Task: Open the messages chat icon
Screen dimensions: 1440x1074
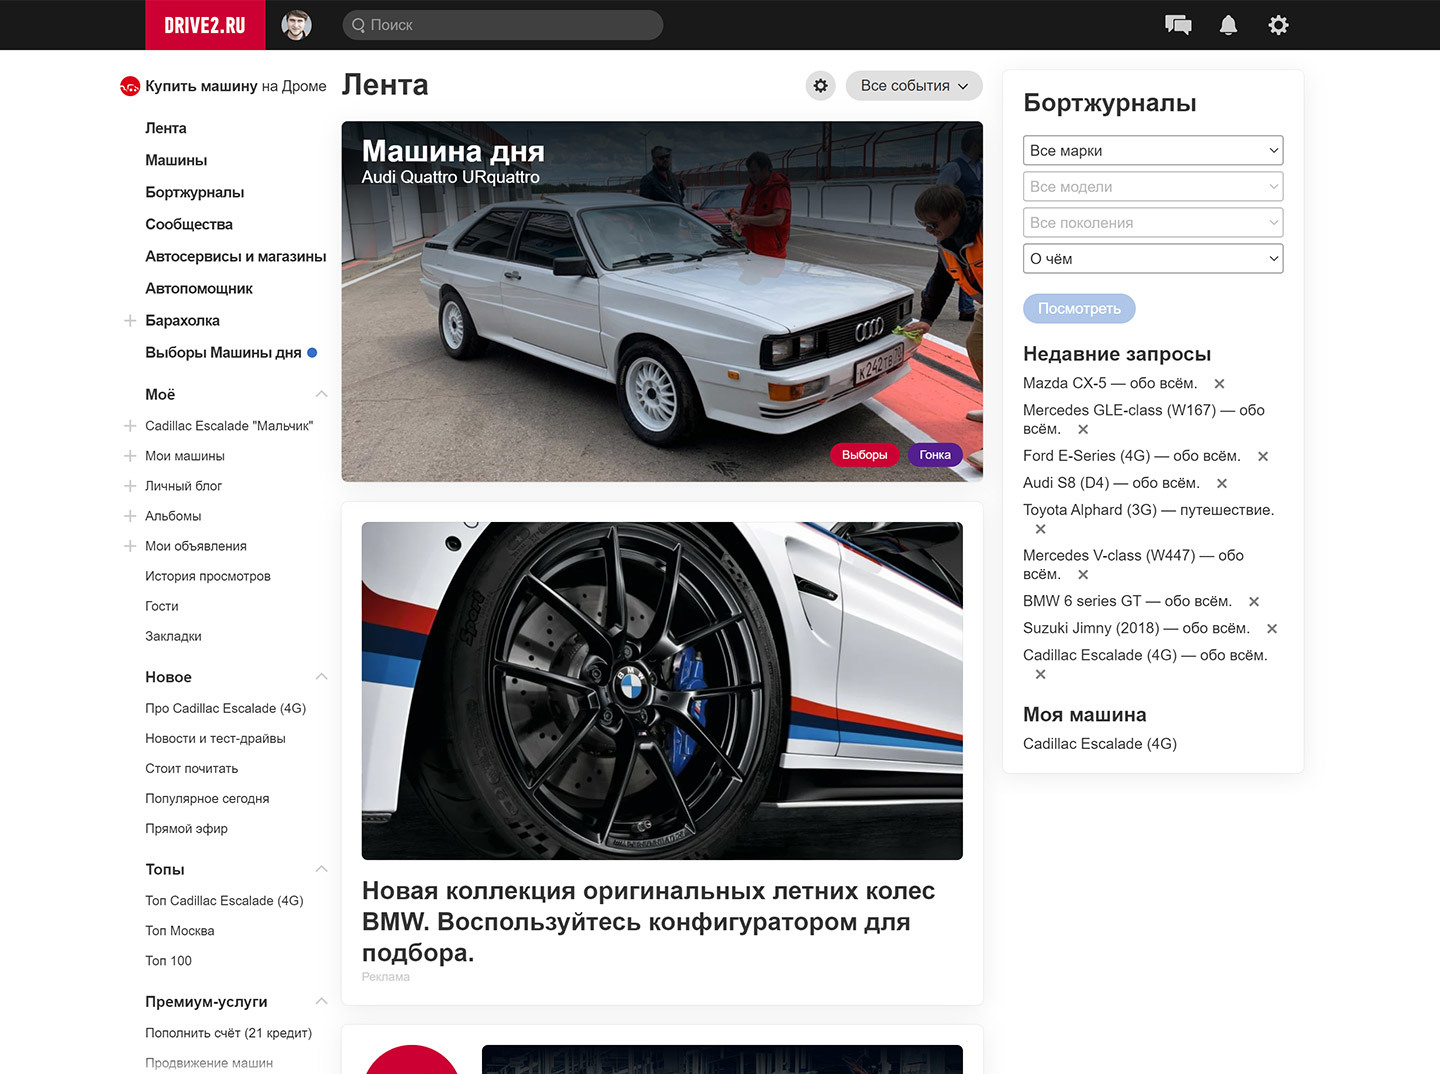Action: [1178, 25]
